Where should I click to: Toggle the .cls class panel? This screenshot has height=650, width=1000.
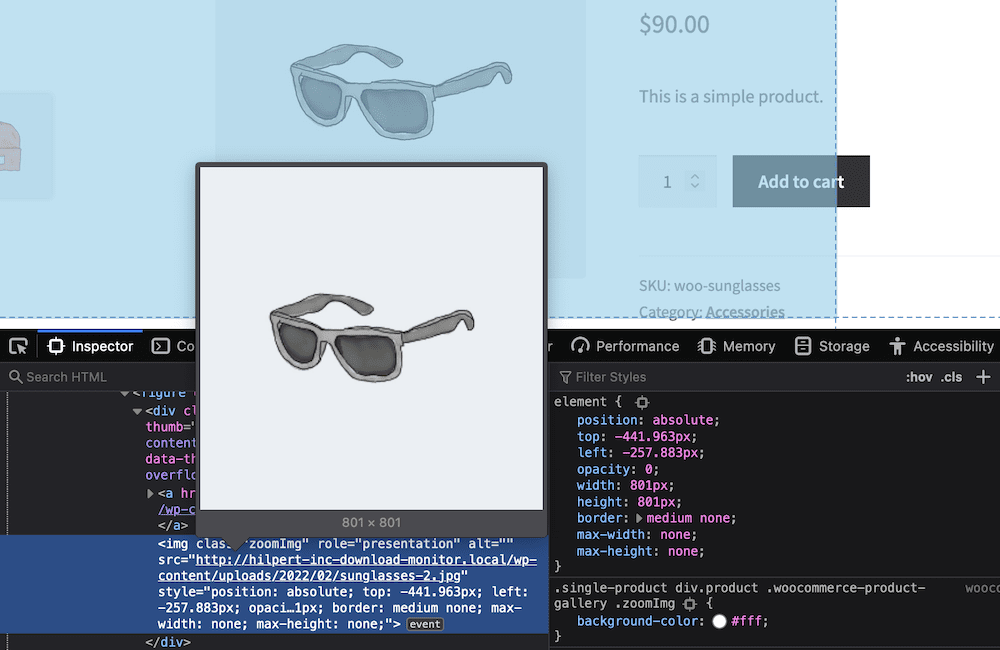(952, 377)
